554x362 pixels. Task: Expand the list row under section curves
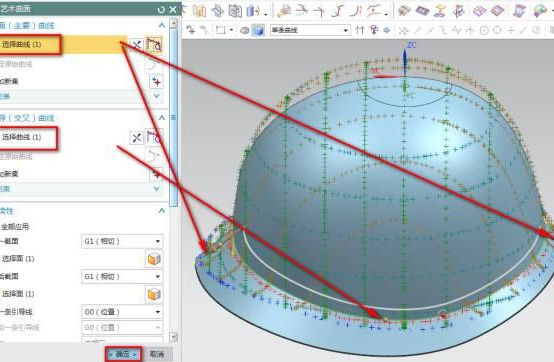pos(157,96)
